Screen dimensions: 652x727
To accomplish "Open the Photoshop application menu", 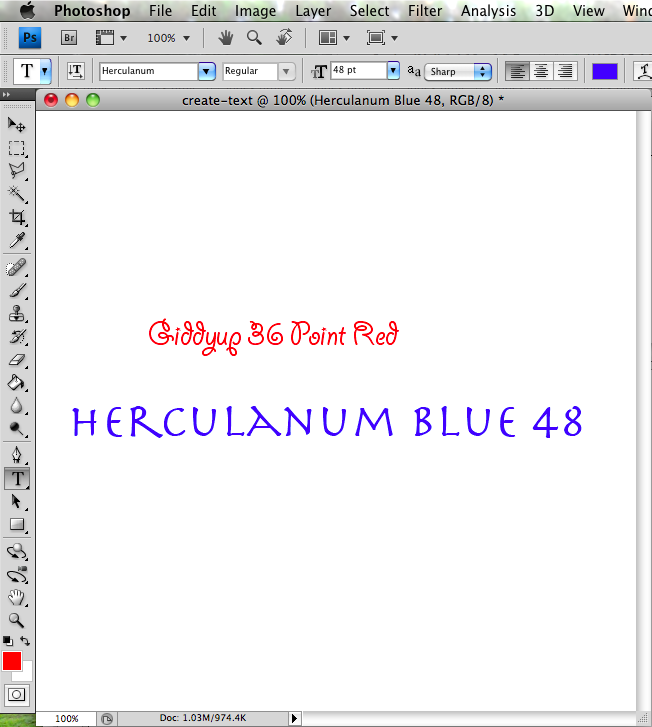I will [92, 11].
